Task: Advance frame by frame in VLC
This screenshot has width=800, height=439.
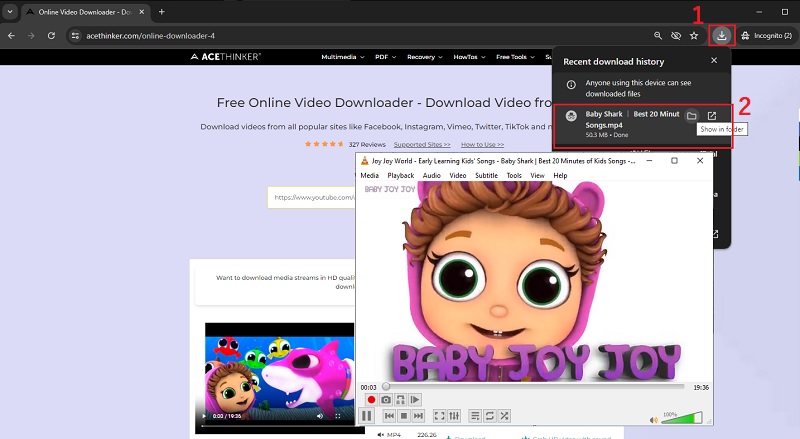Action: [415, 400]
